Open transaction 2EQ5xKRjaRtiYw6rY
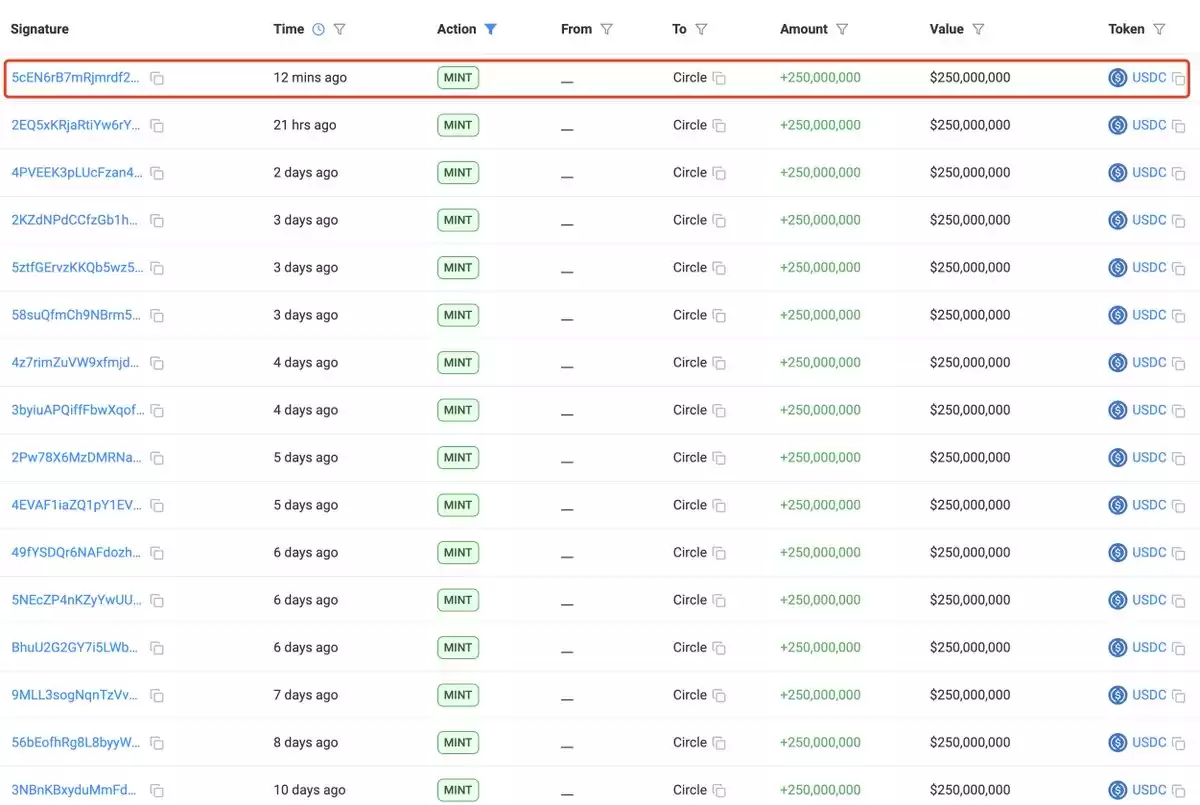The width and height of the screenshot is (1200, 805). pyautogui.click(x=76, y=125)
